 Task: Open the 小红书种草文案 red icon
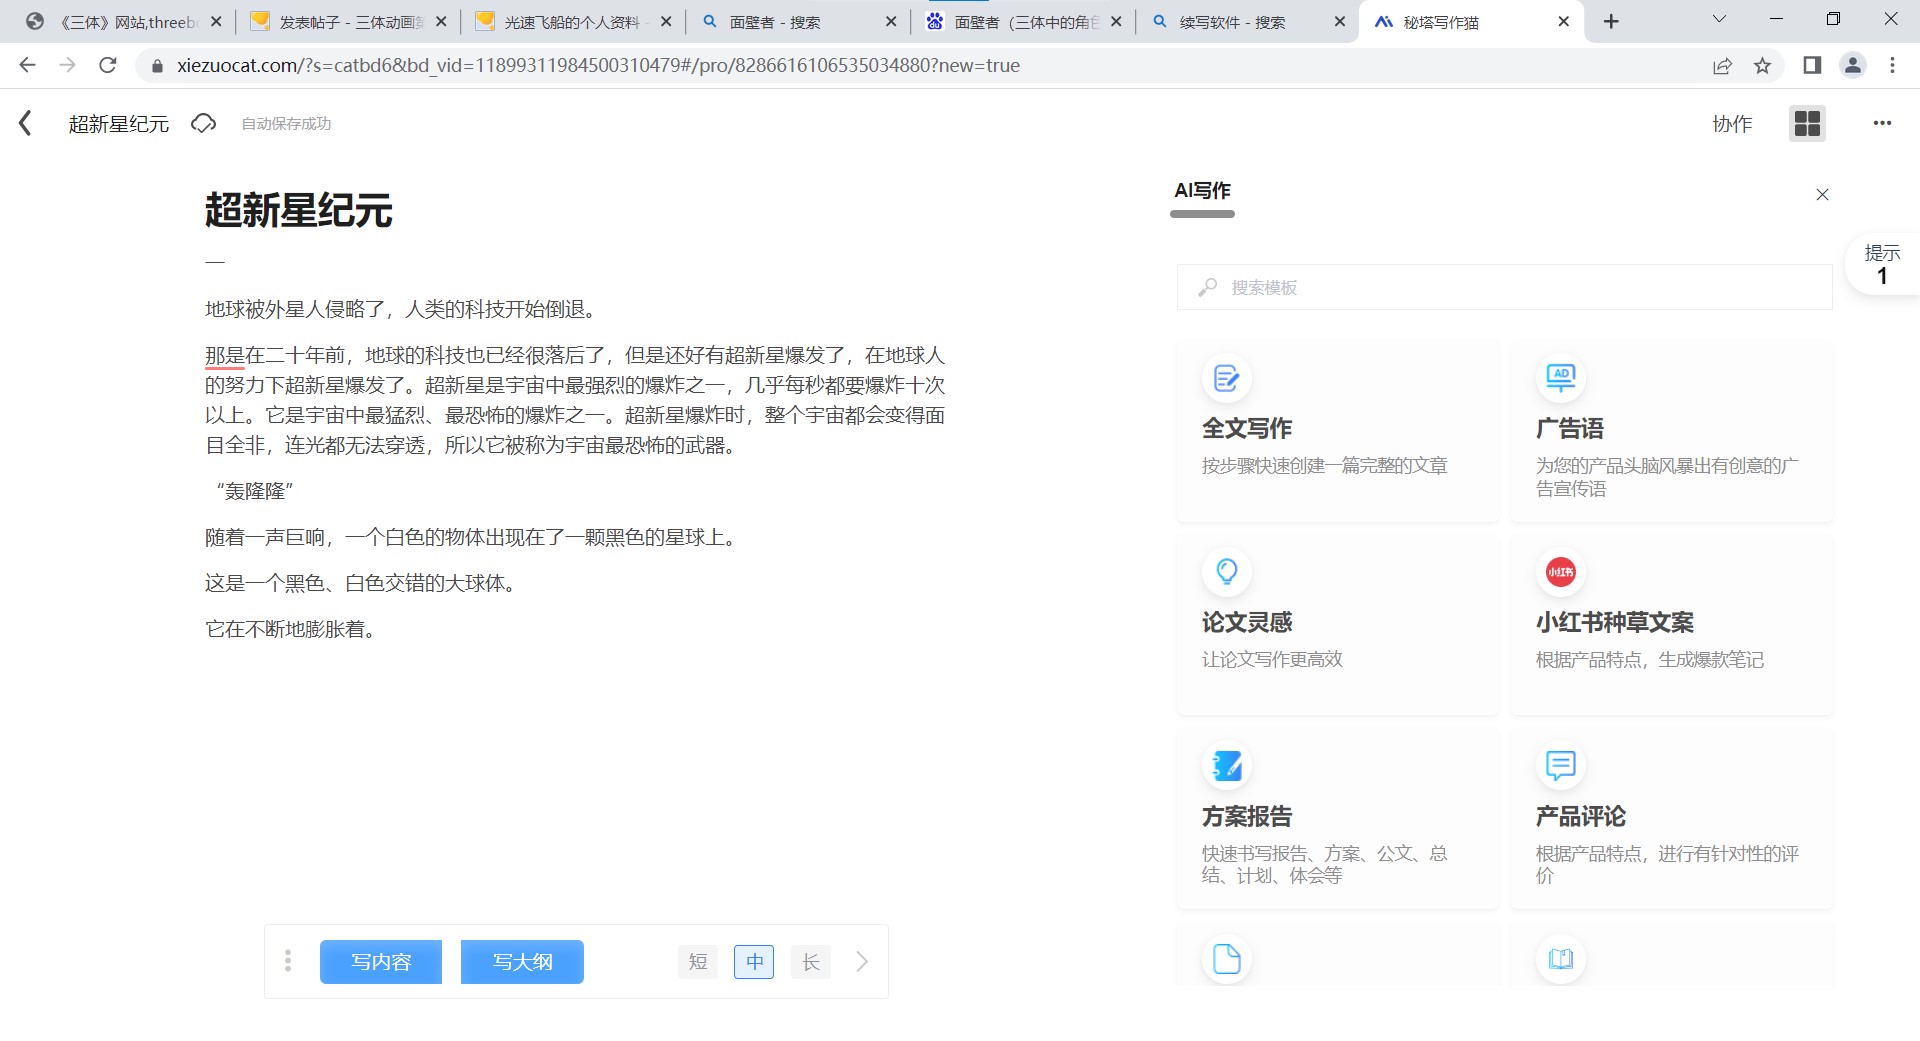(1561, 572)
